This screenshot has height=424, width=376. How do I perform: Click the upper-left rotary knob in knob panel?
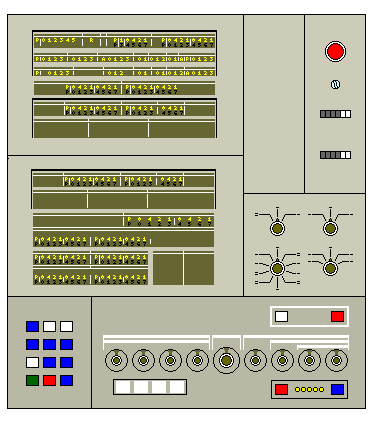click(x=277, y=229)
